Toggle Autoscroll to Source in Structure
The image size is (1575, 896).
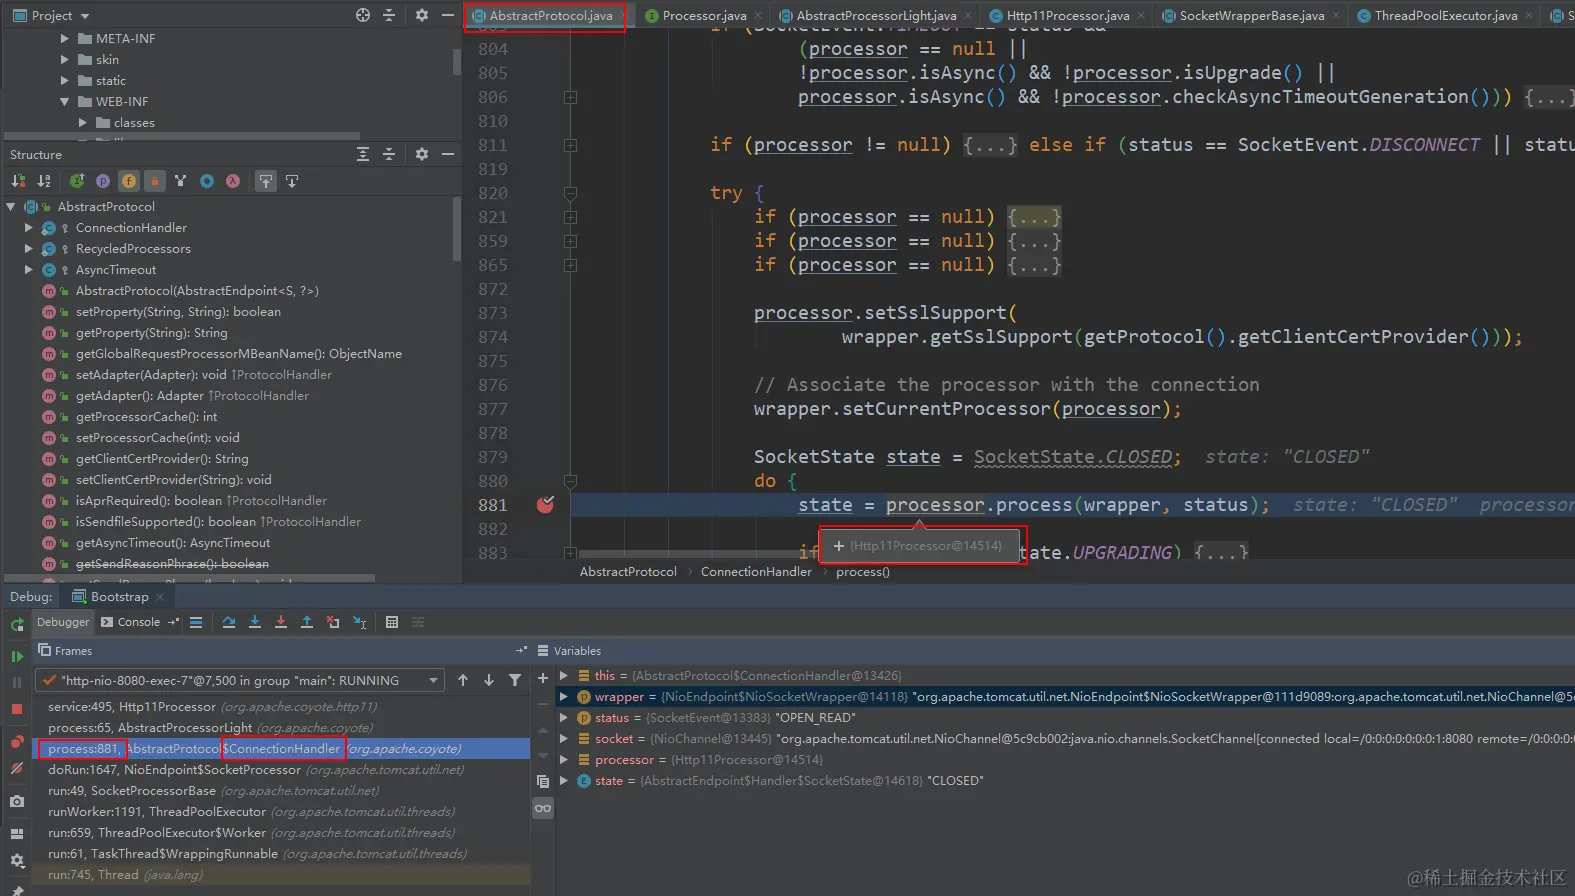pos(265,181)
